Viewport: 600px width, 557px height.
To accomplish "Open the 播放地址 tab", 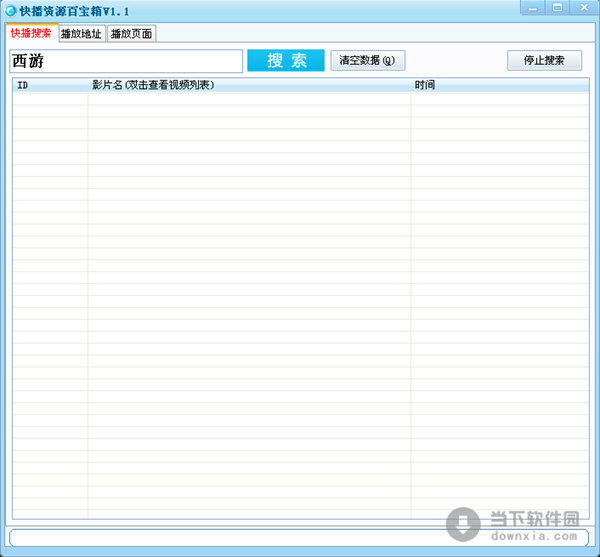I will (82, 34).
